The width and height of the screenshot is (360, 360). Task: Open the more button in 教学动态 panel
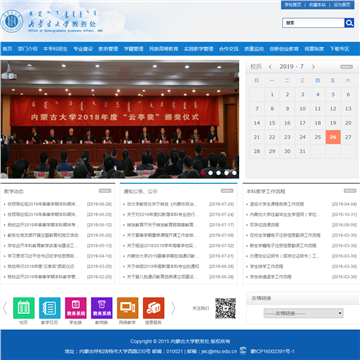(x=105, y=191)
